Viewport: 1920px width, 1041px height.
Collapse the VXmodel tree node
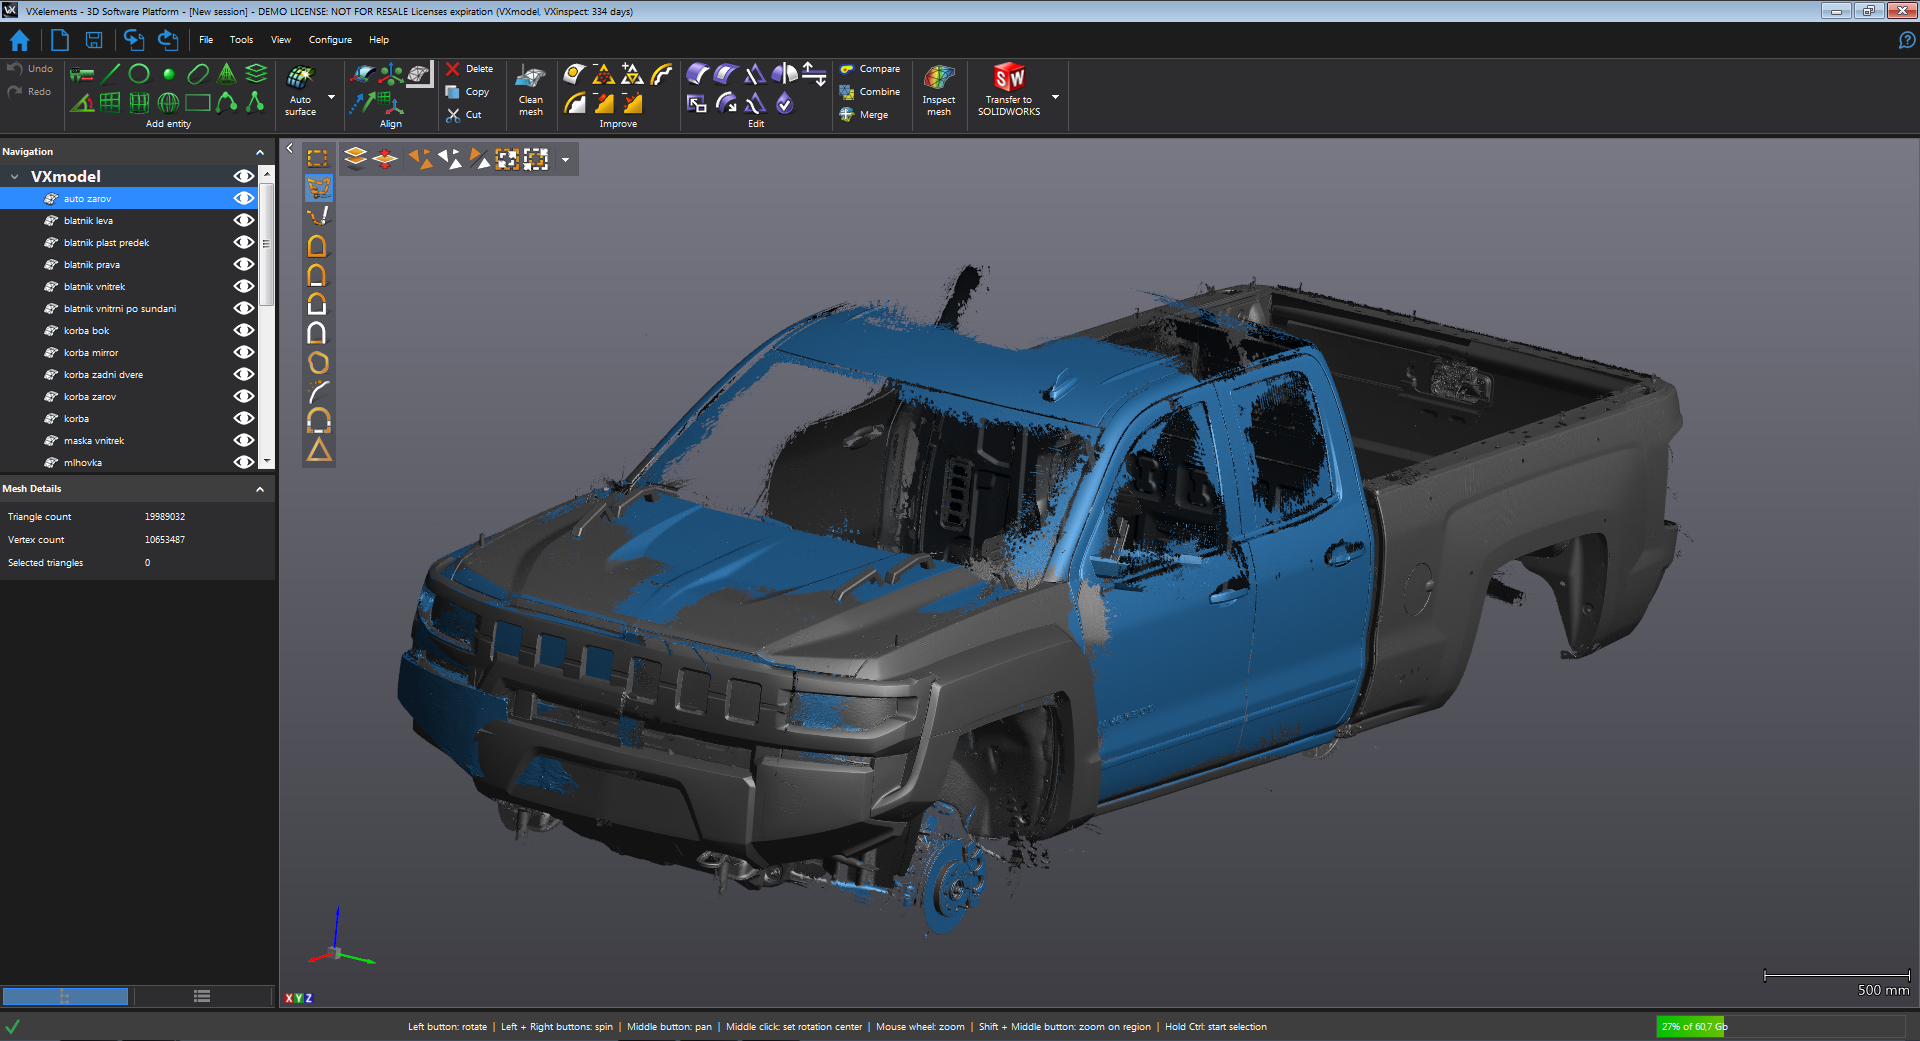pyautogui.click(x=14, y=177)
